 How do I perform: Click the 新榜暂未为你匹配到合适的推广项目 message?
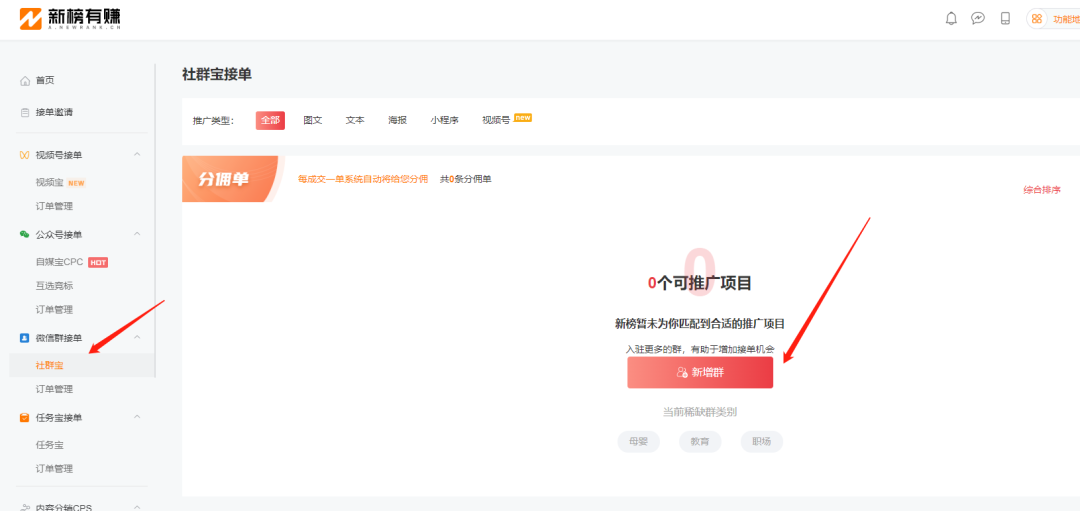[700, 324]
